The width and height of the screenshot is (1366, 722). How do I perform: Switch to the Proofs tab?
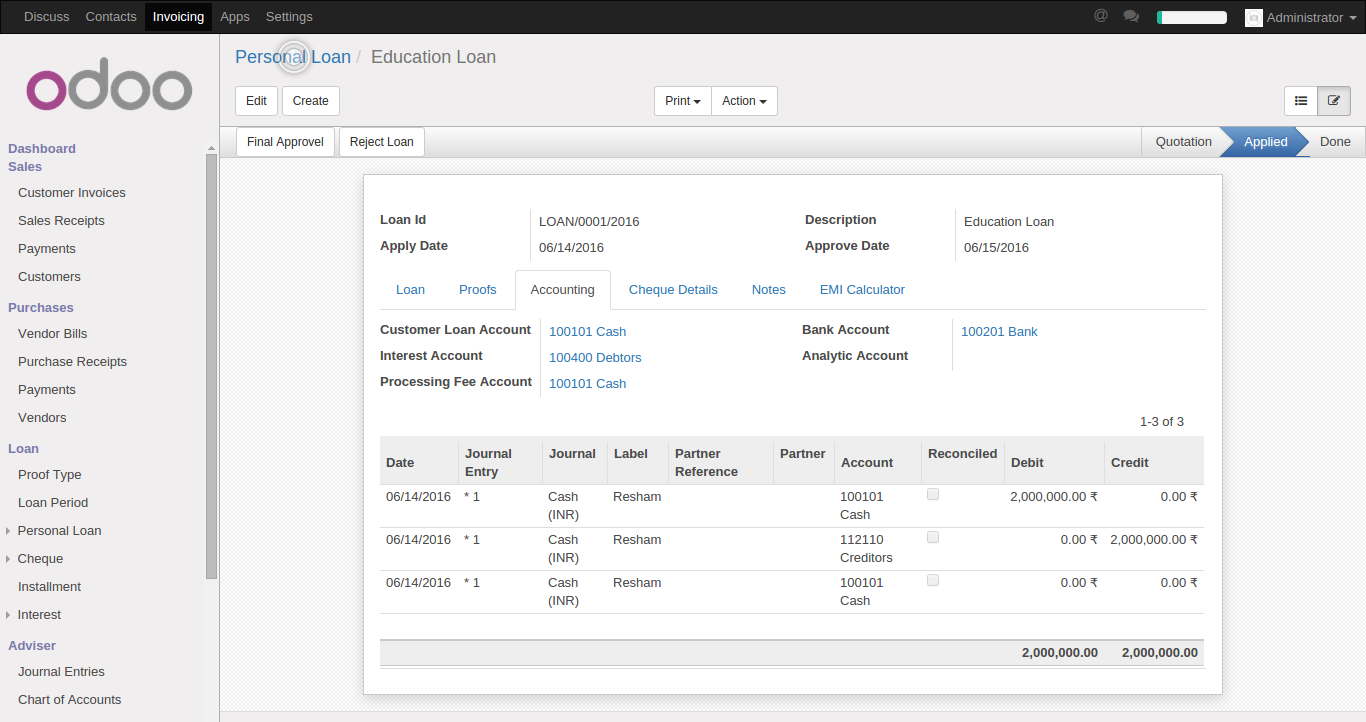point(477,290)
